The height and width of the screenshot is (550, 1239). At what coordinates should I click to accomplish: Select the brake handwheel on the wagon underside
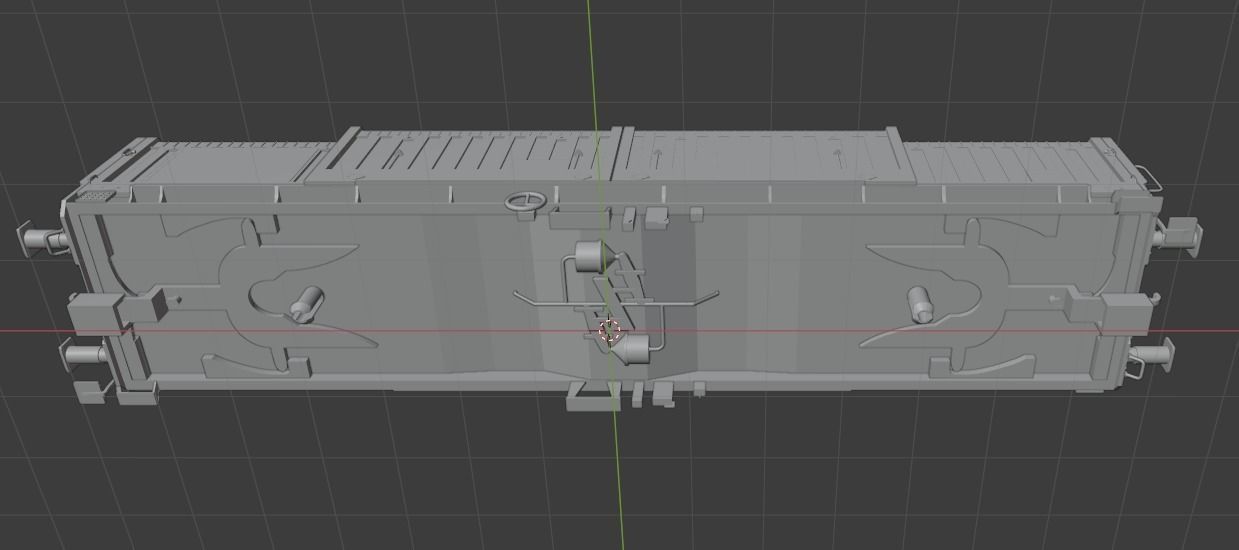pyautogui.click(x=525, y=203)
